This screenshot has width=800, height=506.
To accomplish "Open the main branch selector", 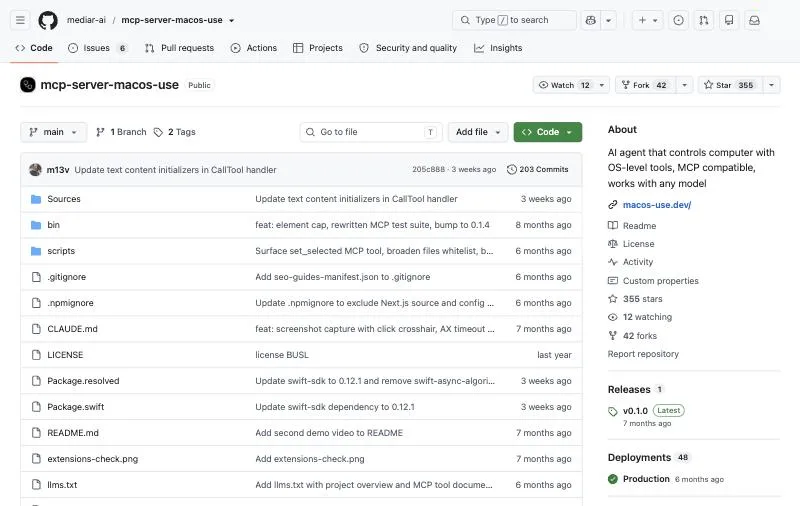I will [53, 132].
